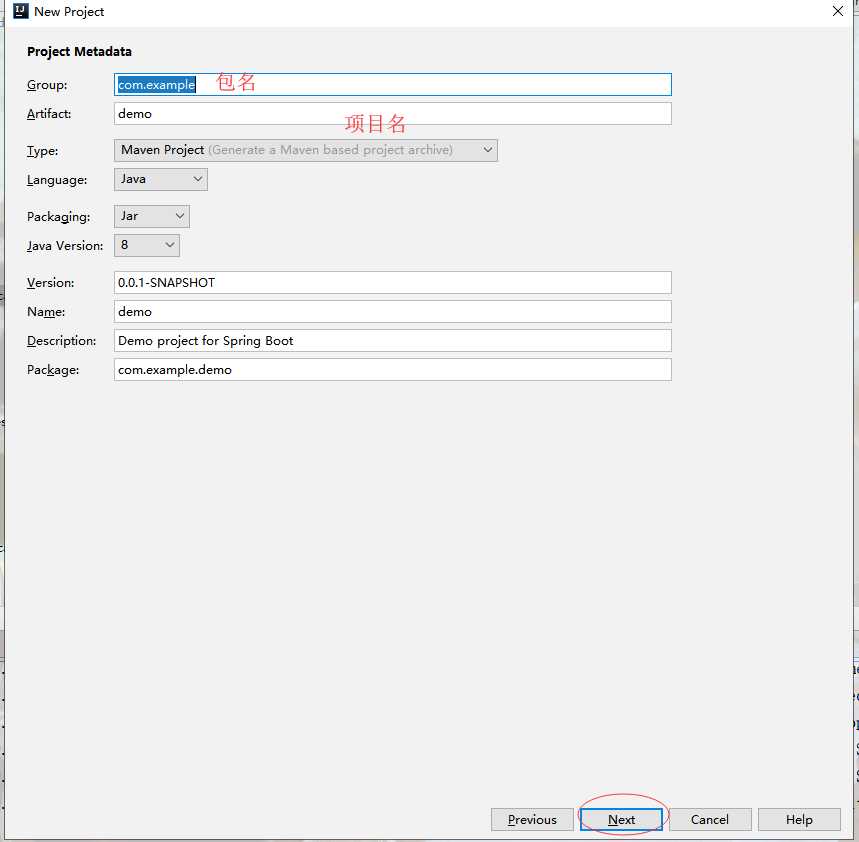This screenshot has width=859, height=842.
Task: Click the Group label
Action: 47,85
